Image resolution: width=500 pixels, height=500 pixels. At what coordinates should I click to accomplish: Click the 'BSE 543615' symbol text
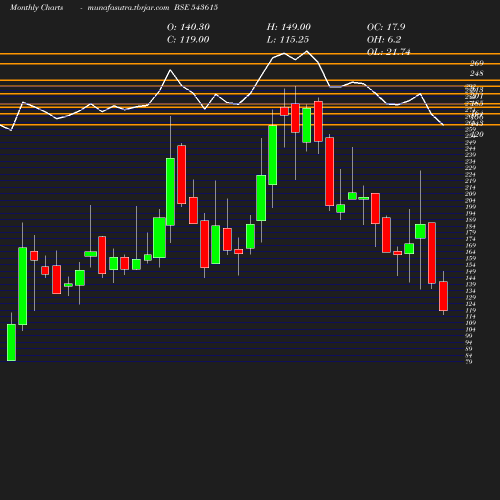(x=196, y=8)
